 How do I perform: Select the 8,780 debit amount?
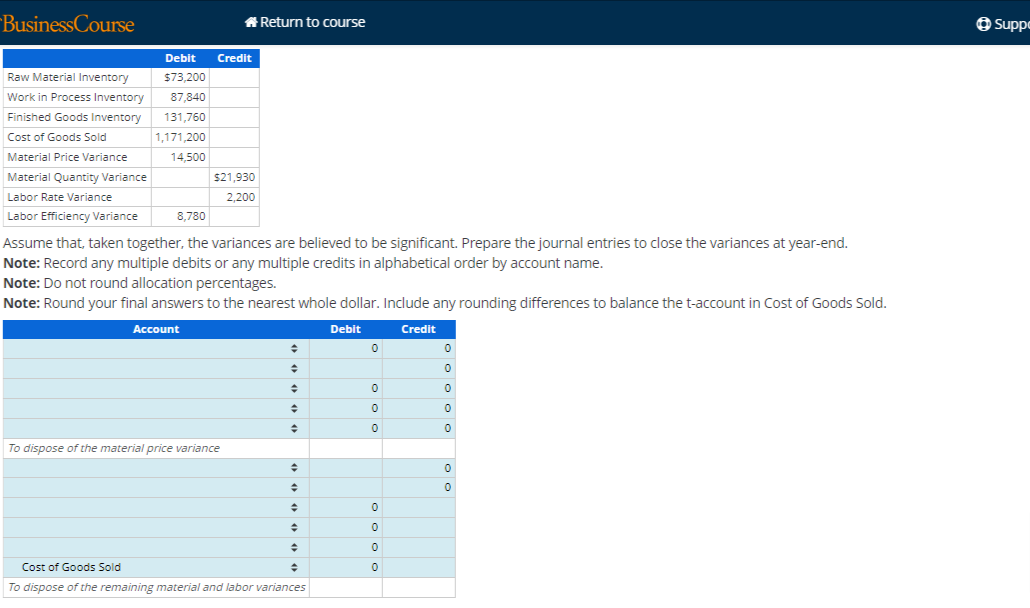coord(191,216)
